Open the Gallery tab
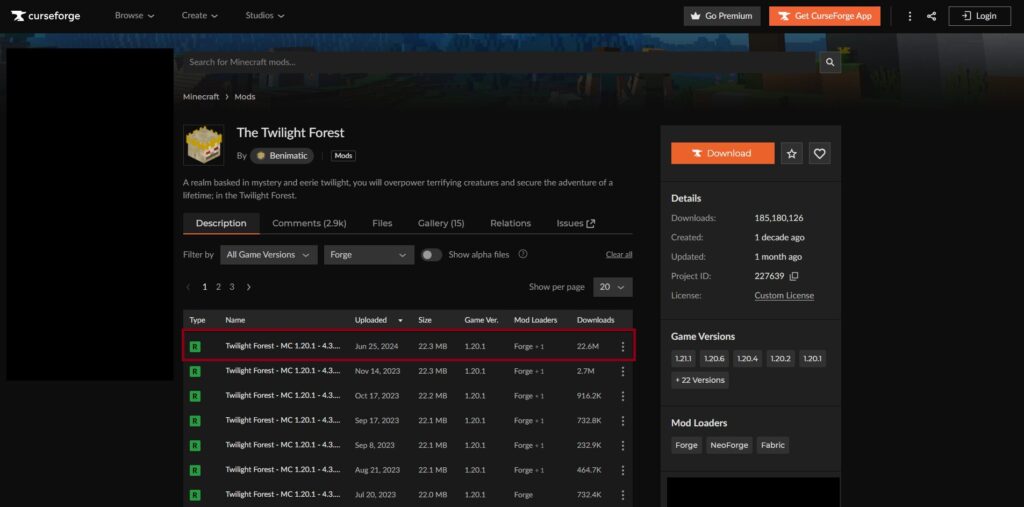This screenshot has width=1024, height=507. click(x=441, y=223)
